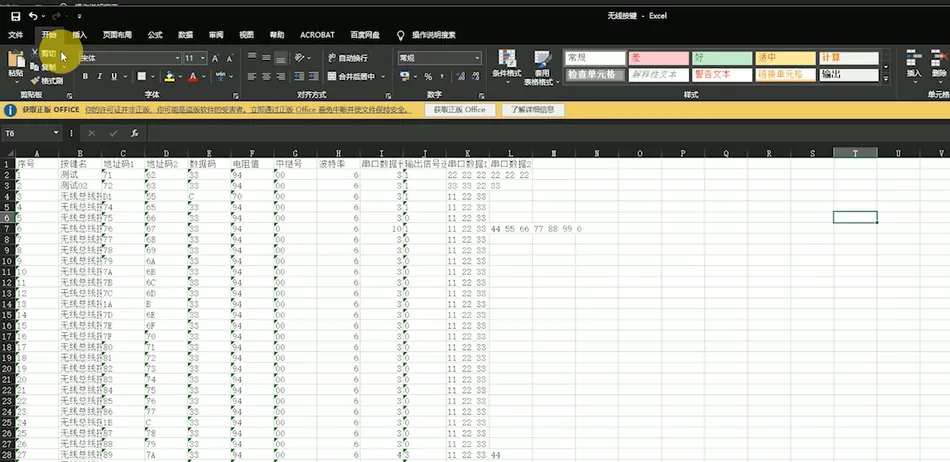This screenshot has width=950, height=462.
Task: Switch to the Data (数据) tab
Action: [x=185, y=35]
